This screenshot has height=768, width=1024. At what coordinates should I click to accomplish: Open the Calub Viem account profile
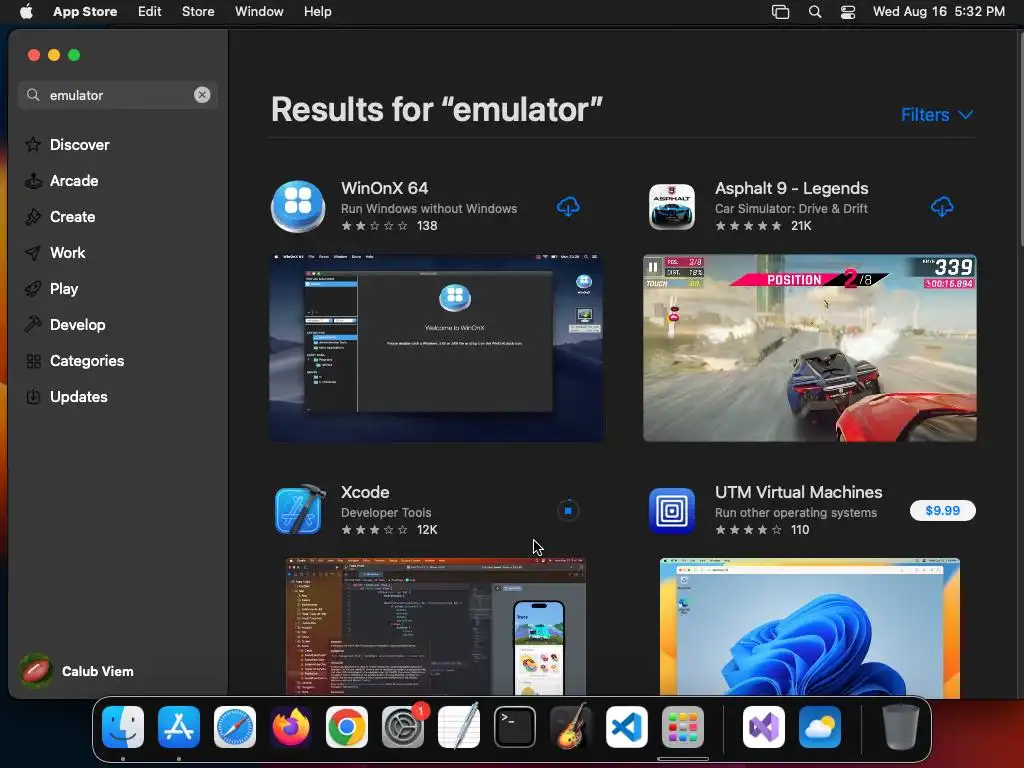coord(77,671)
